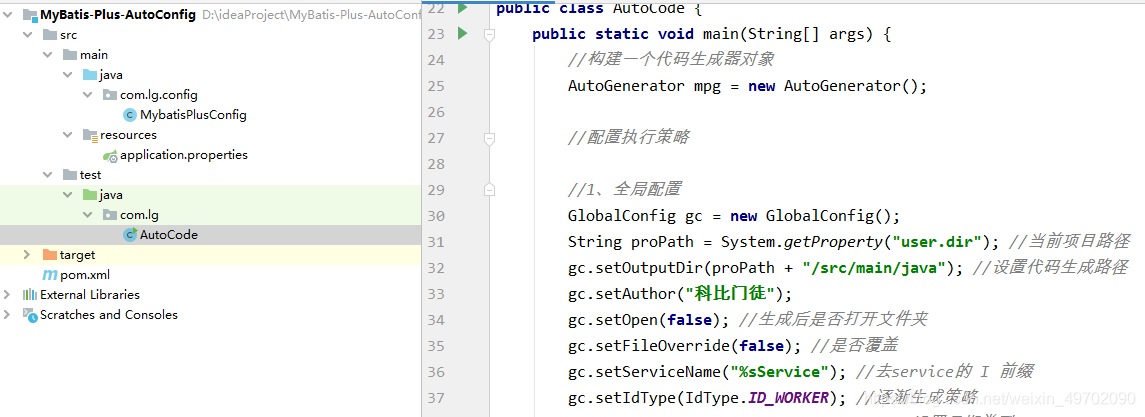Collapse the resources folder node
Image resolution: width=1145 pixels, height=417 pixels.
click(x=68, y=135)
